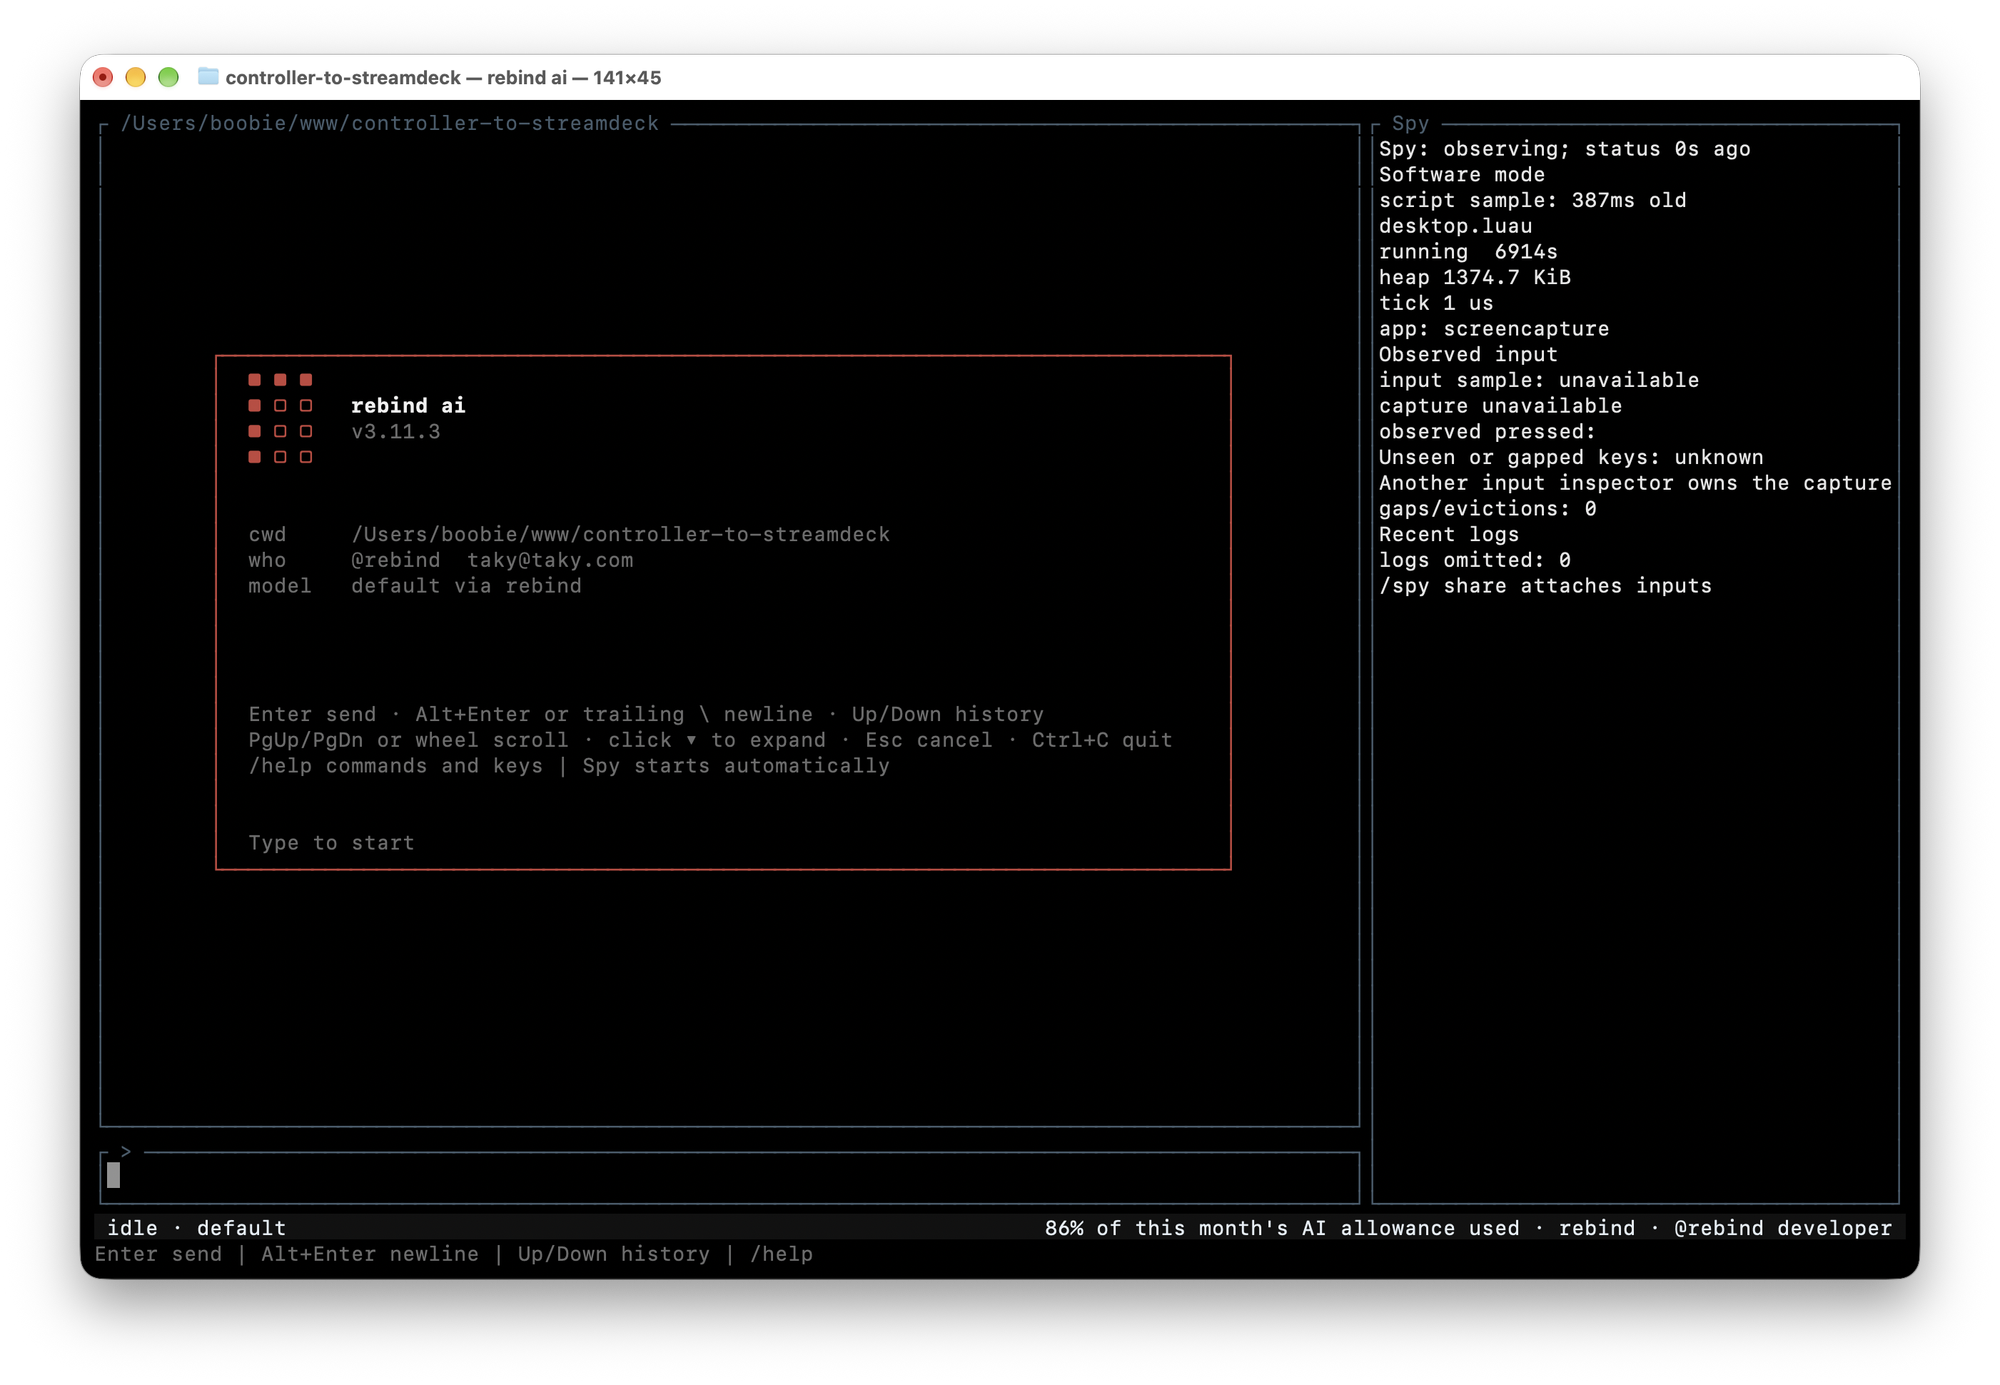Click the red close window button

click(x=103, y=77)
